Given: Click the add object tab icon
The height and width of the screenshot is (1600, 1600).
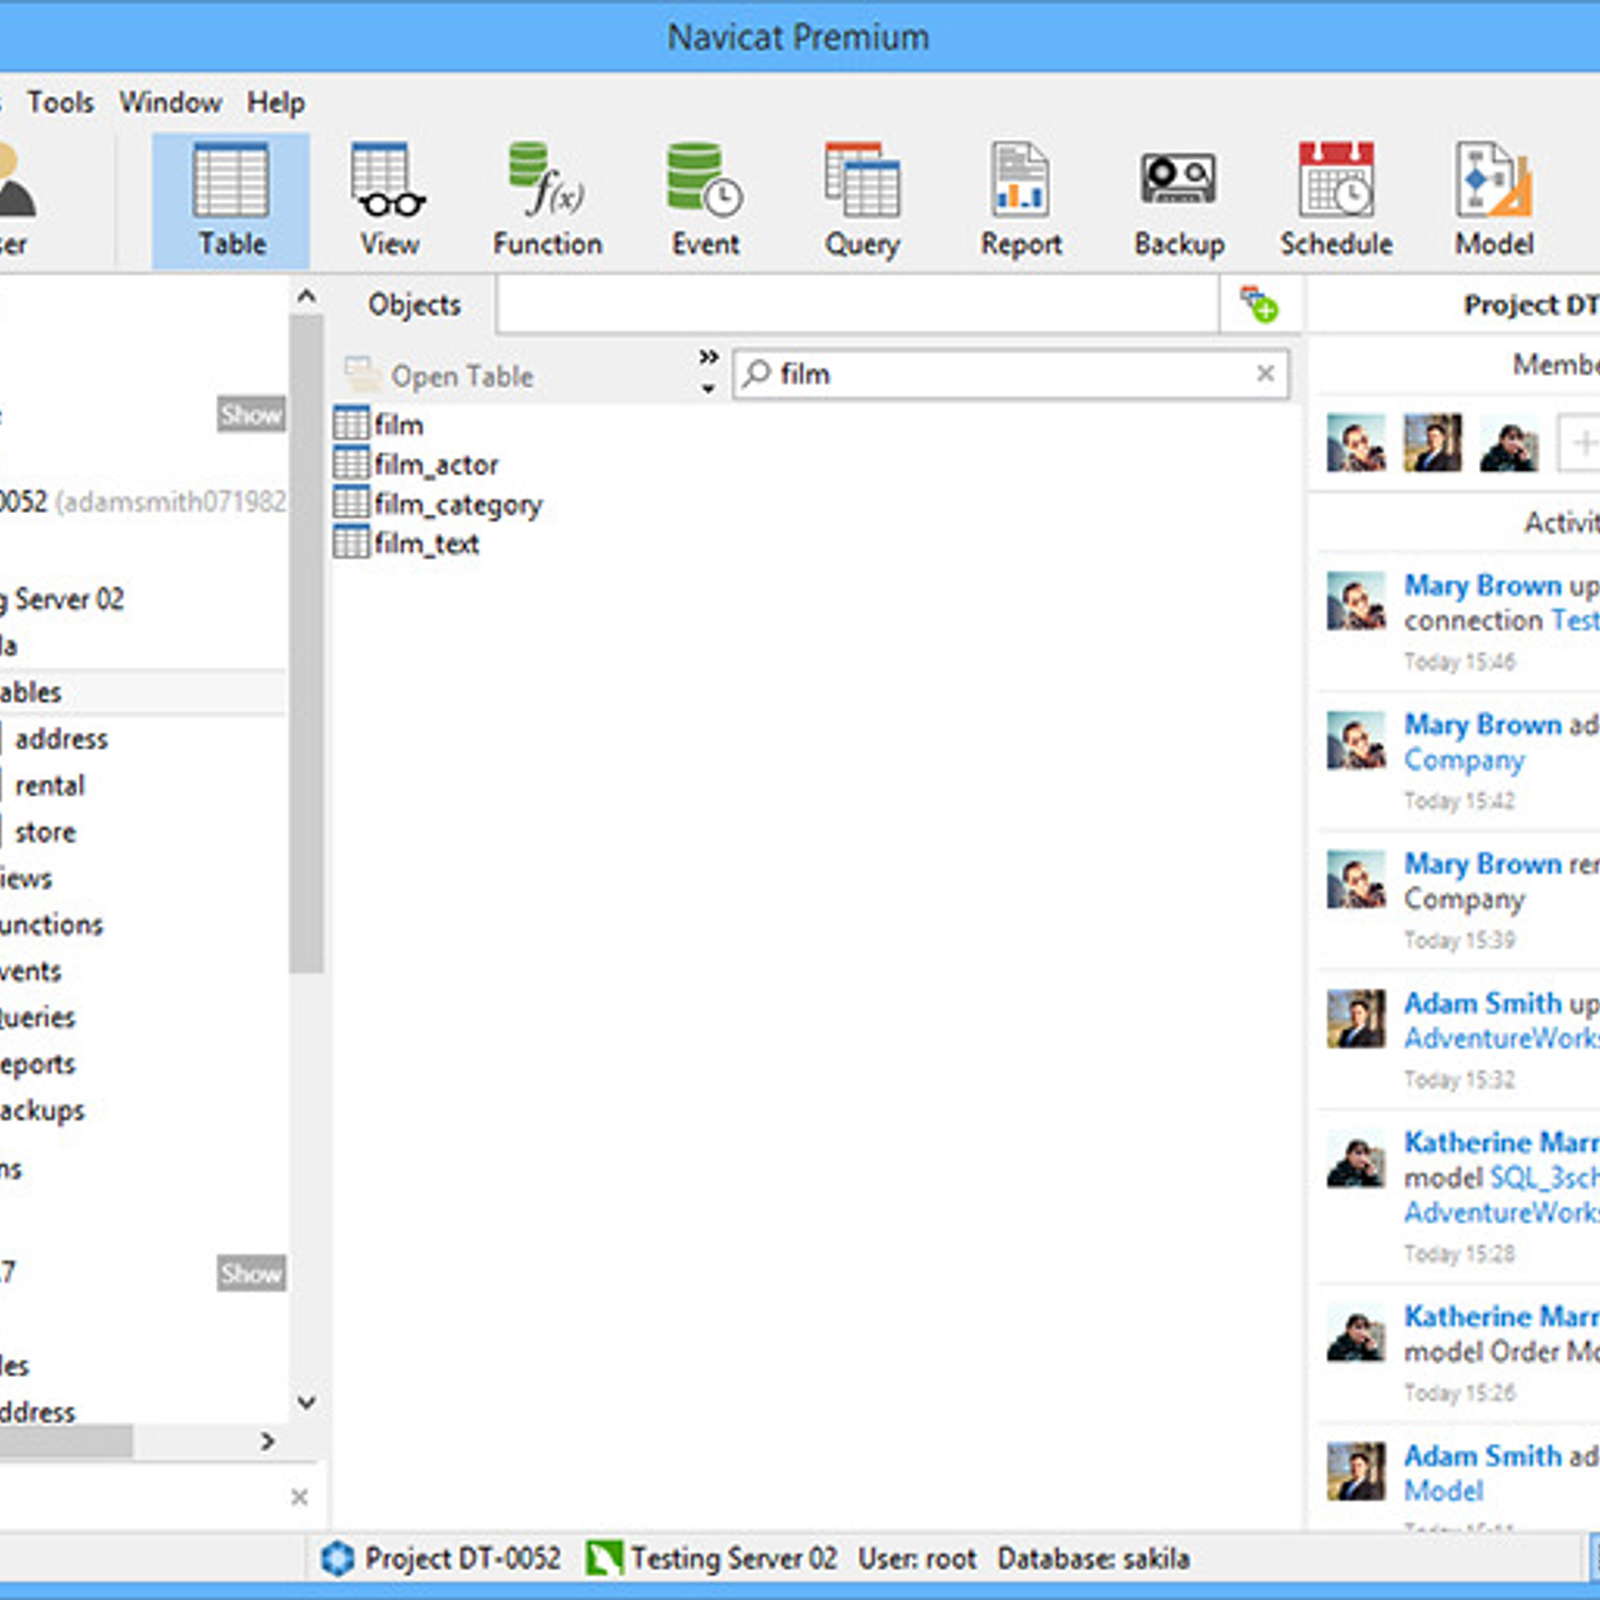Looking at the screenshot, I should coord(1259,304).
